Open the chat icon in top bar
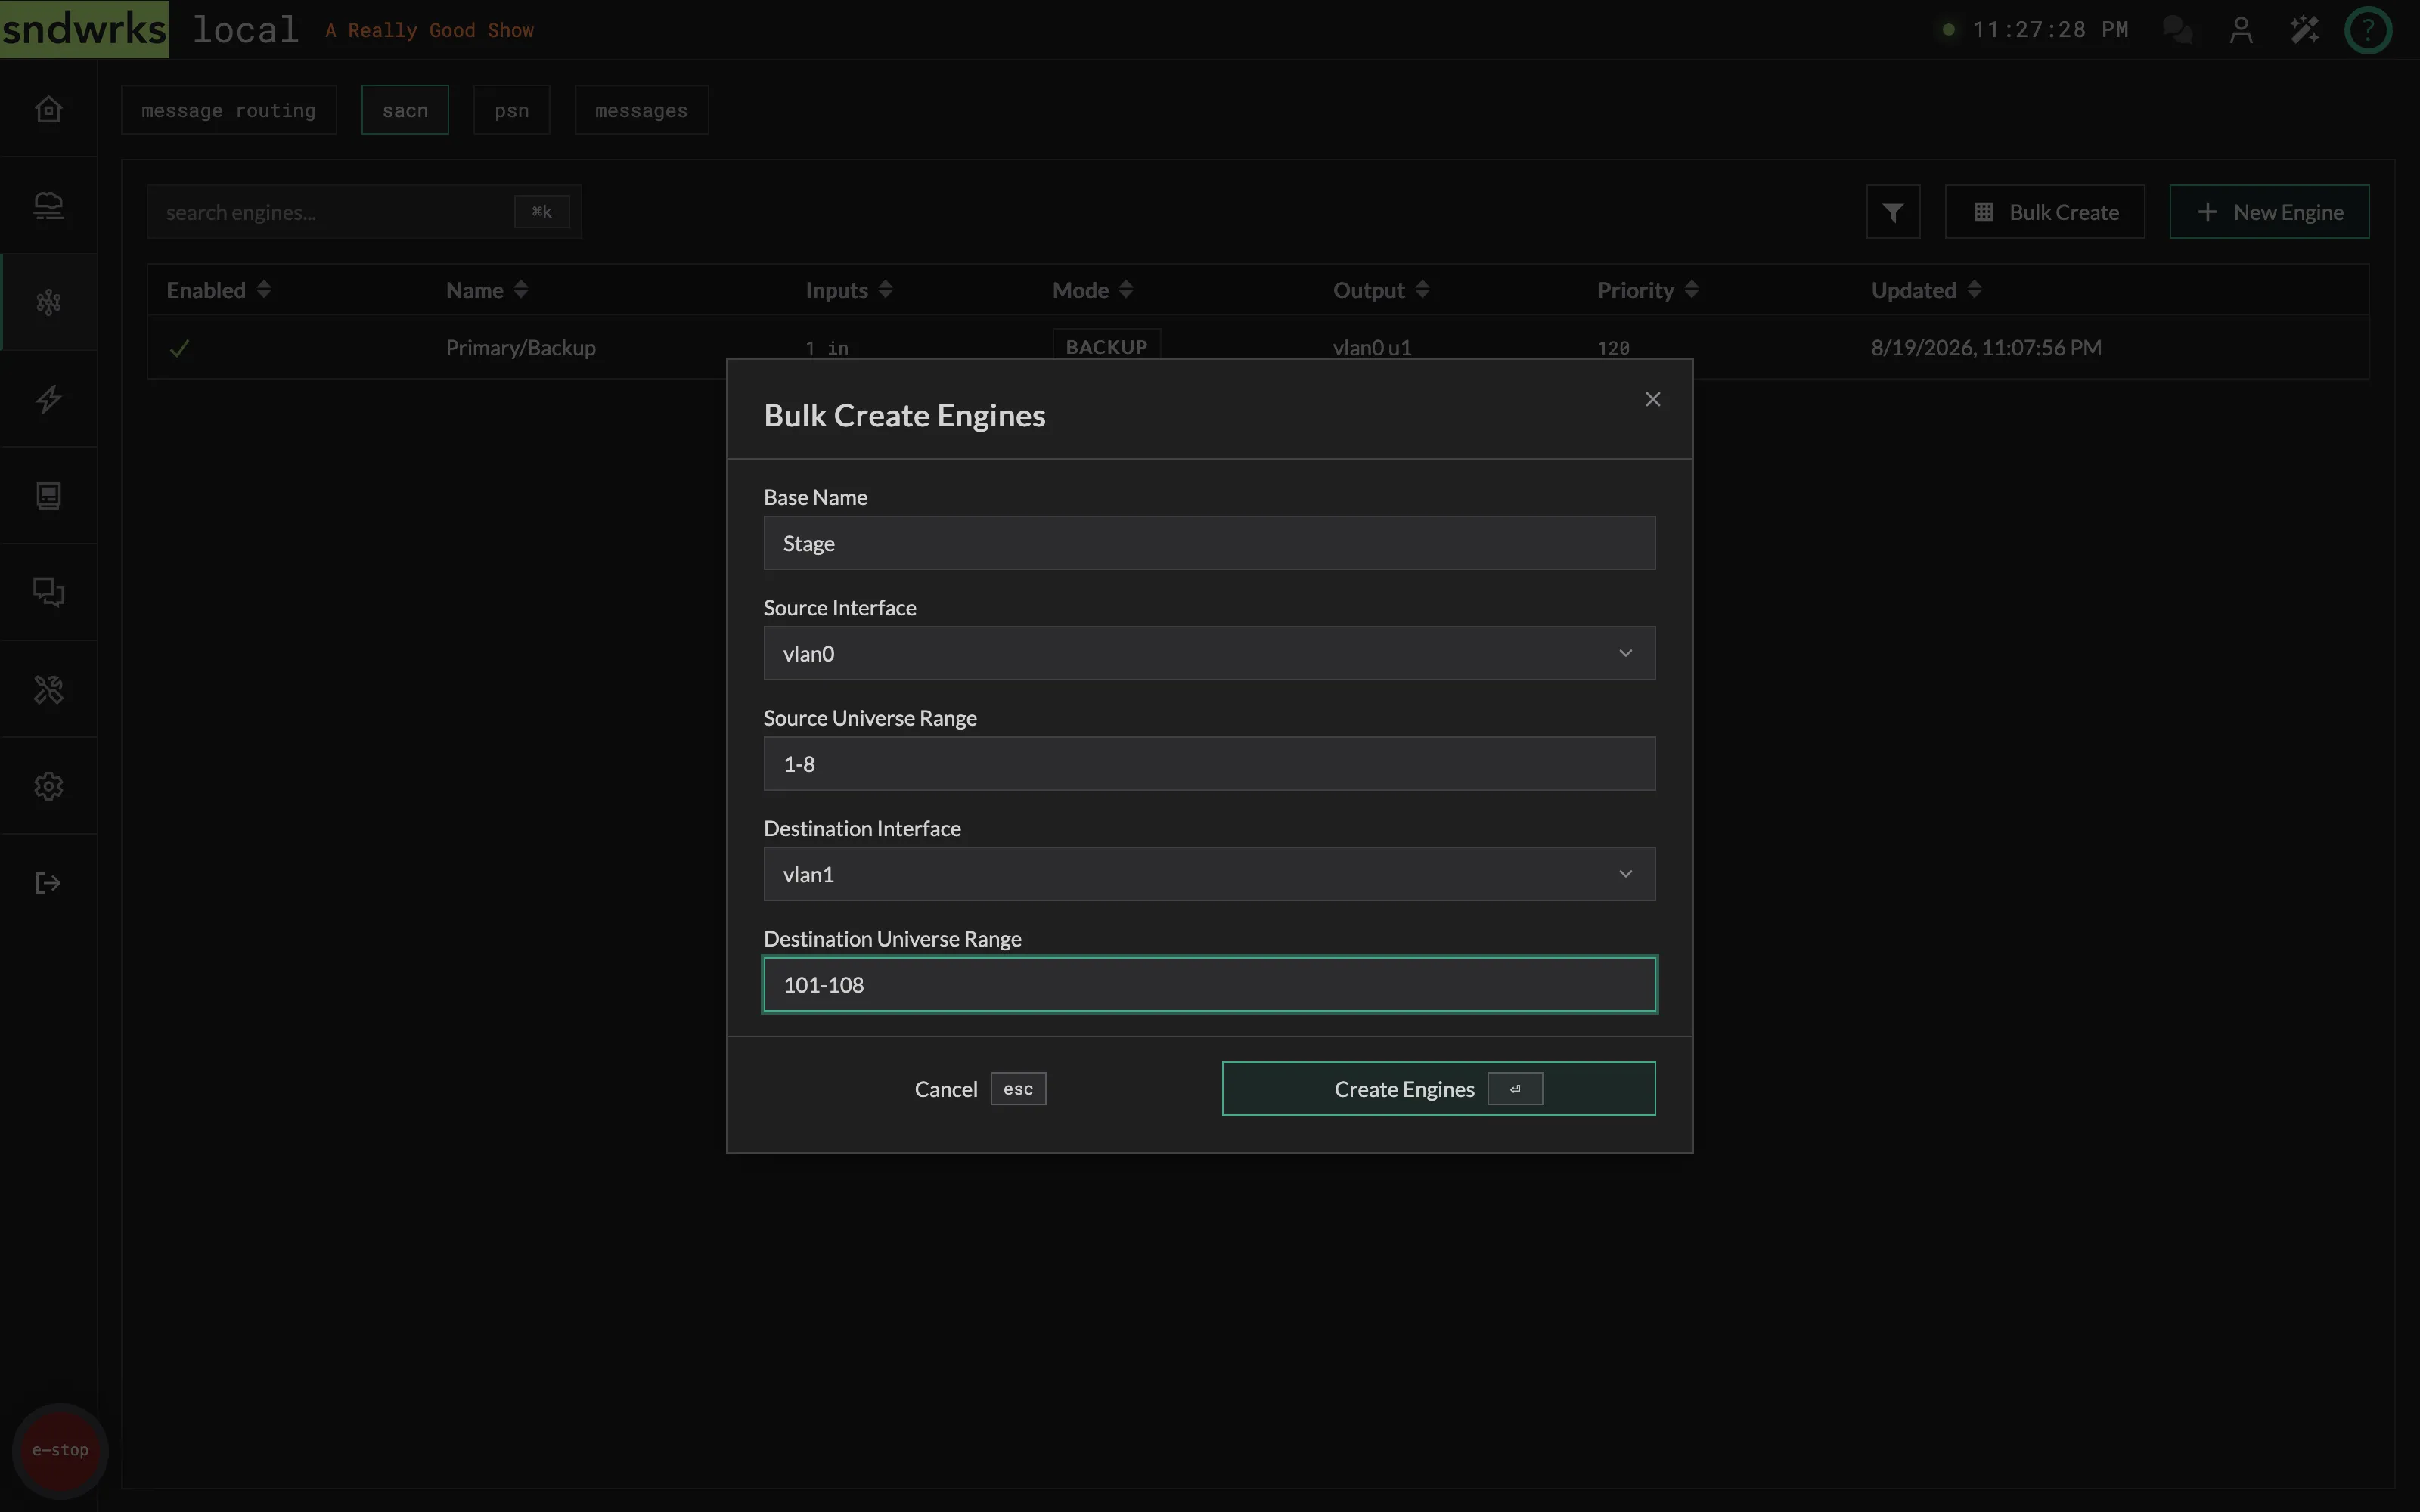Image resolution: width=2420 pixels, height=1512 pixels. coord(2177,29)
